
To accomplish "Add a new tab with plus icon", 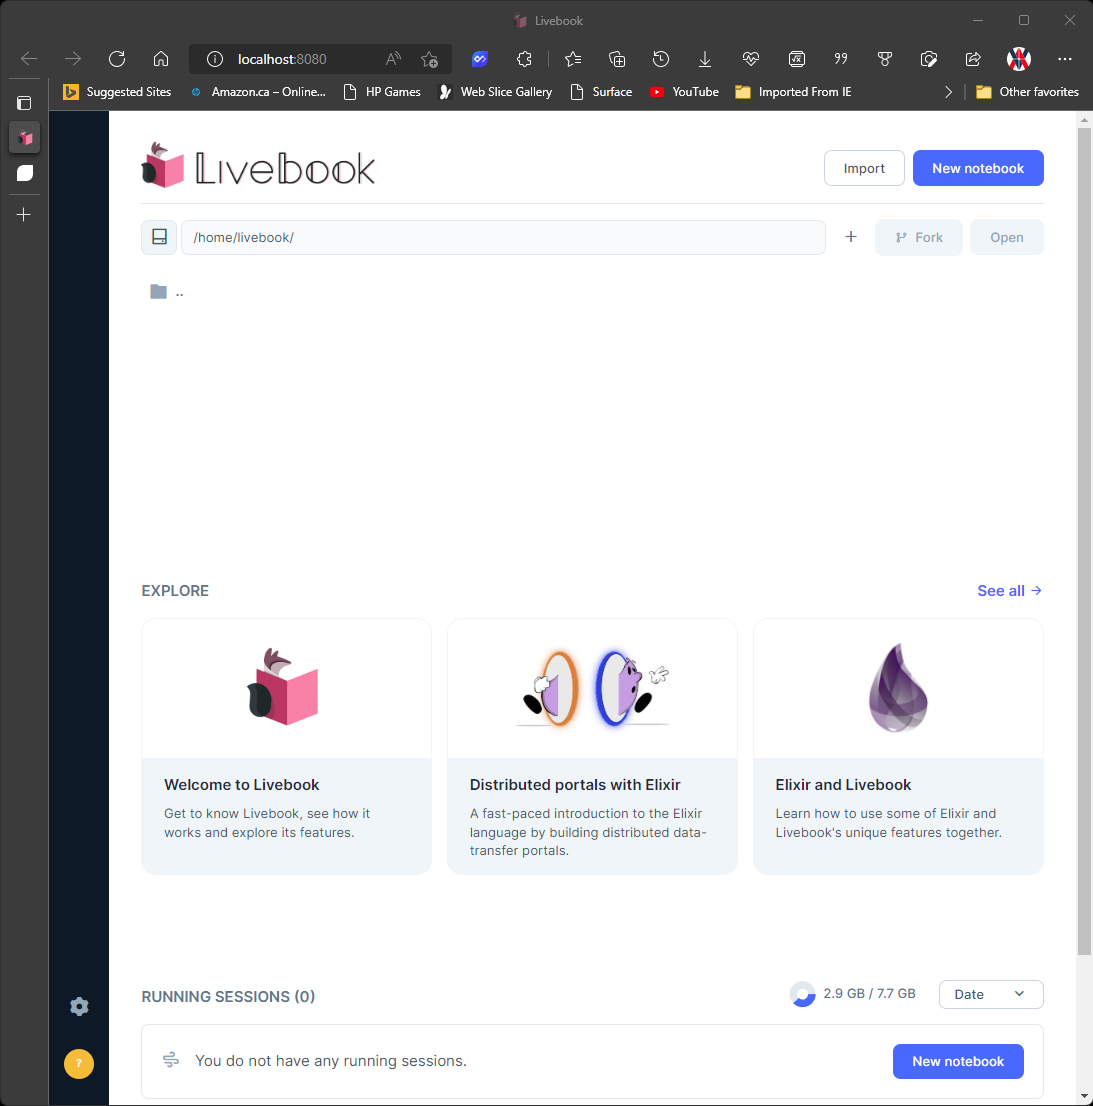I will [24, 214].
